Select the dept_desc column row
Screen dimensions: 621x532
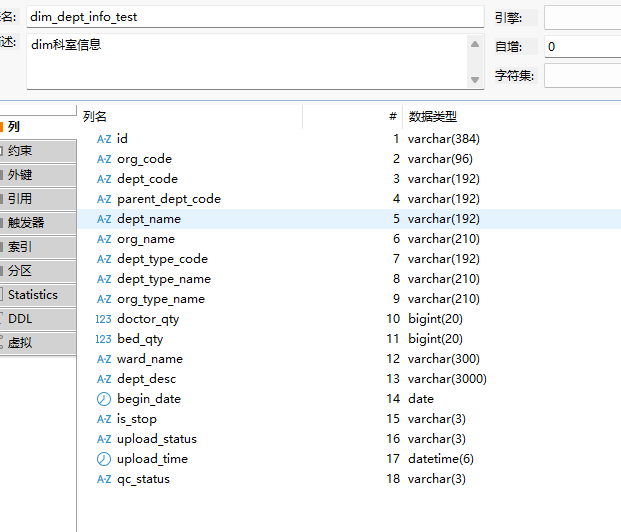coord(145,379)
